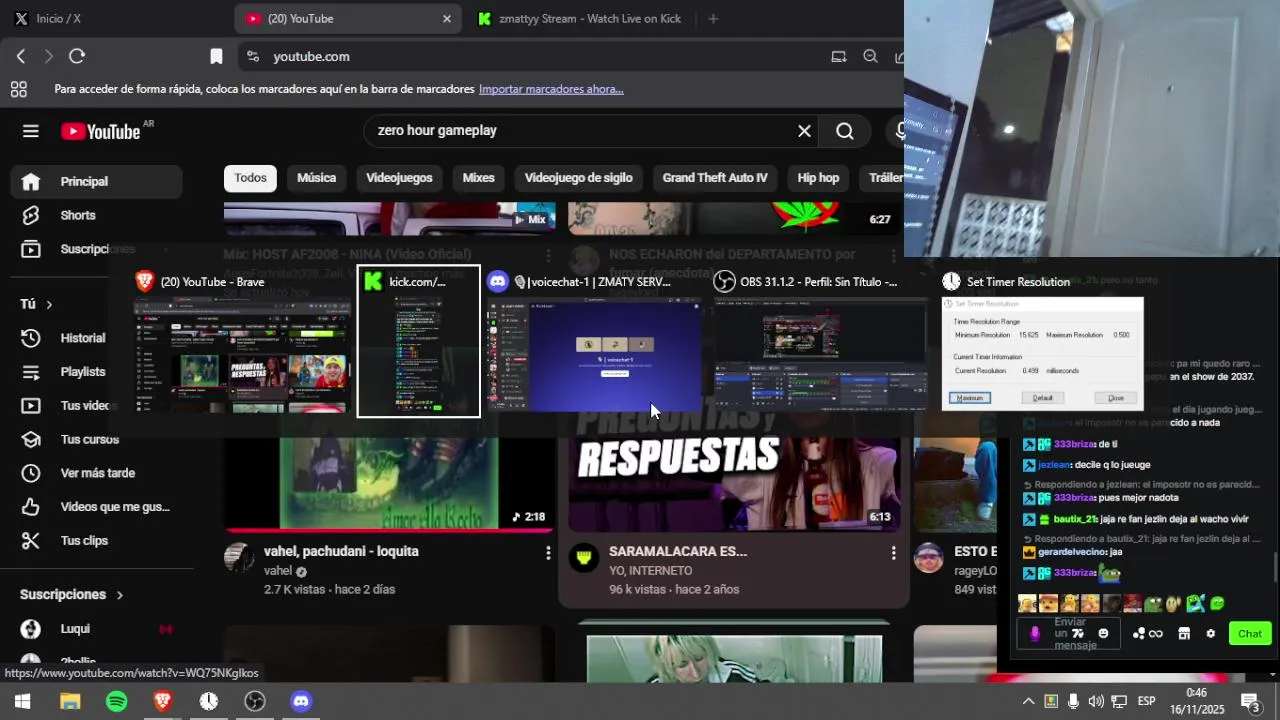Switch to the Inicio / X tab
This screenshot has height=720, width=1280.
coord(58,19)
